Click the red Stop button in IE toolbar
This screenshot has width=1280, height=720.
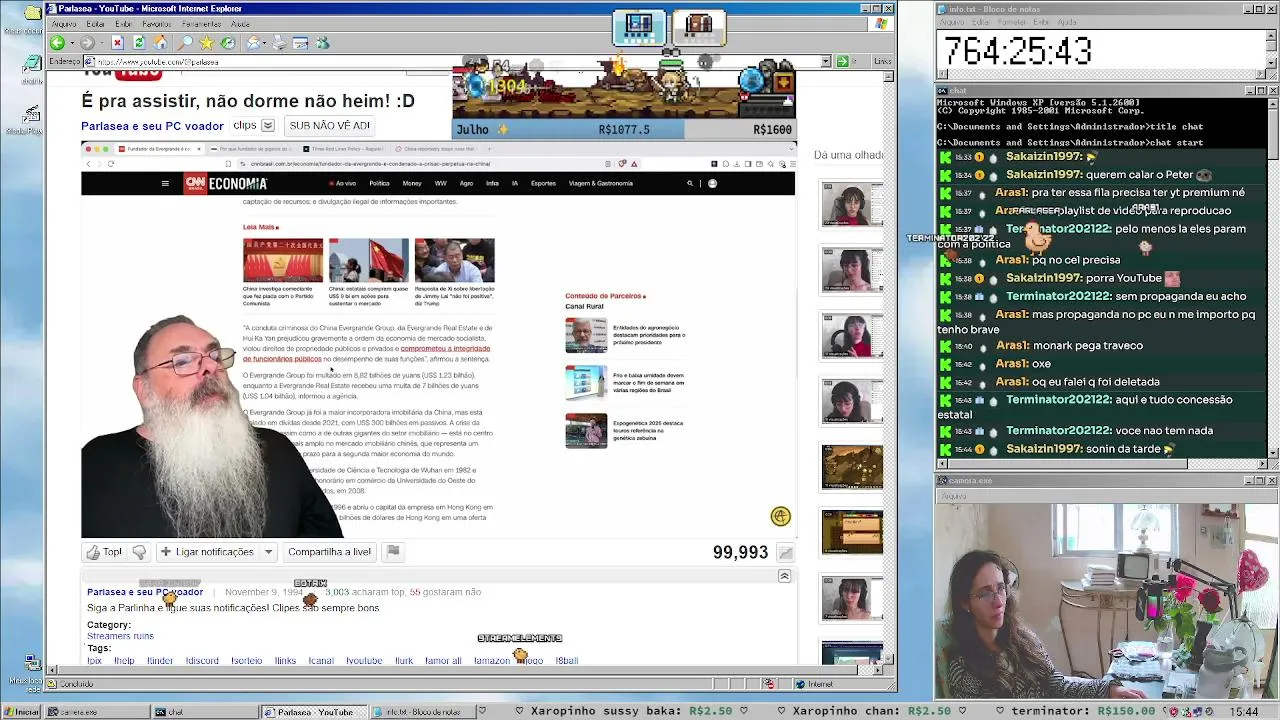(x=117, y=43)
